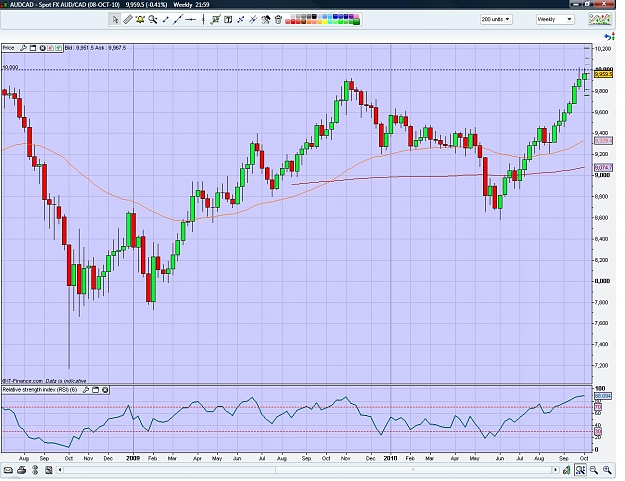Click the 9,074.7 moving average value tag

click(603, 168)
